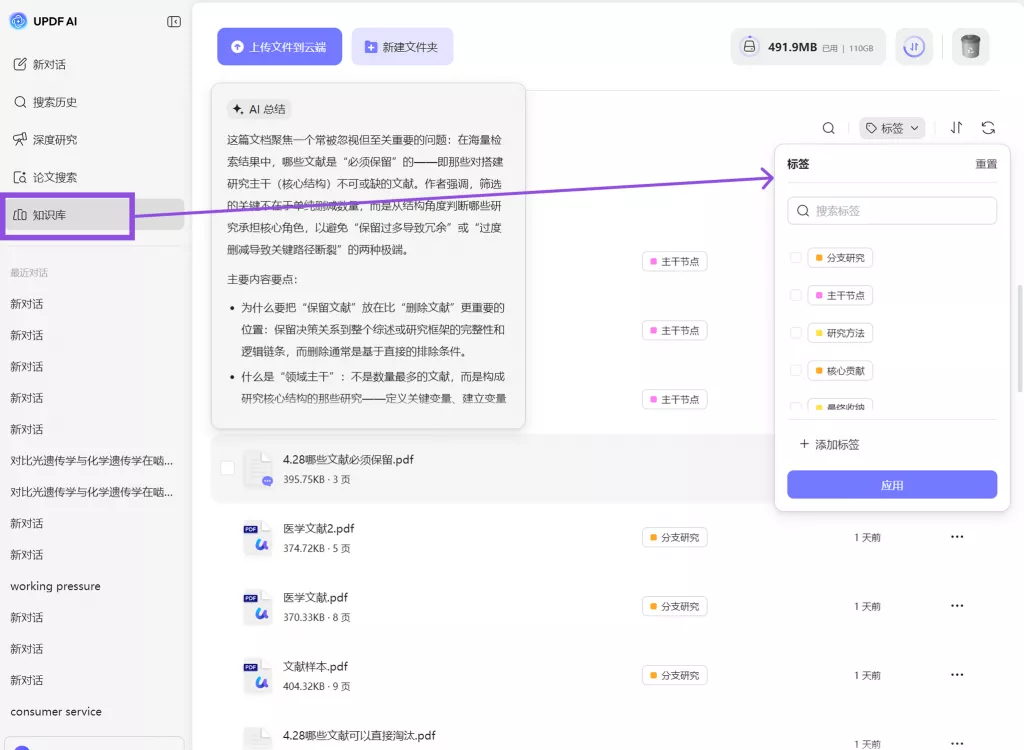Click the 医学文献2.pdf PDF icon

tap(258, 538)
